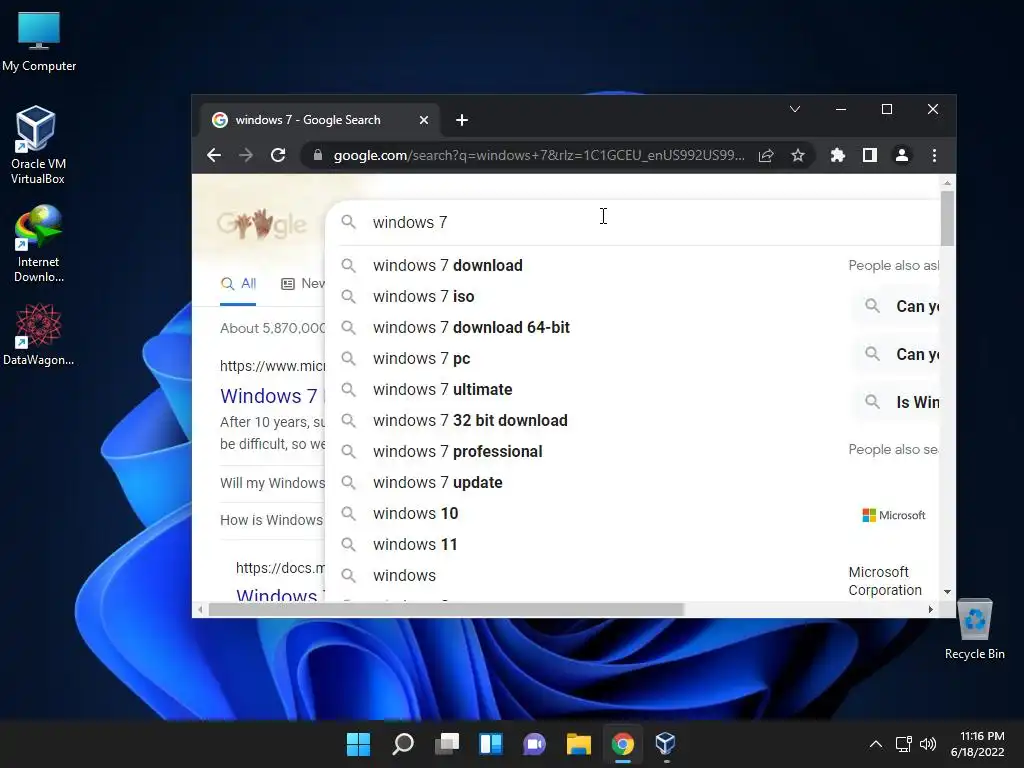This screenshot has width=1024, height=768.
Task: Show hidden system tray icons chevron
Action: pos(876,744)
